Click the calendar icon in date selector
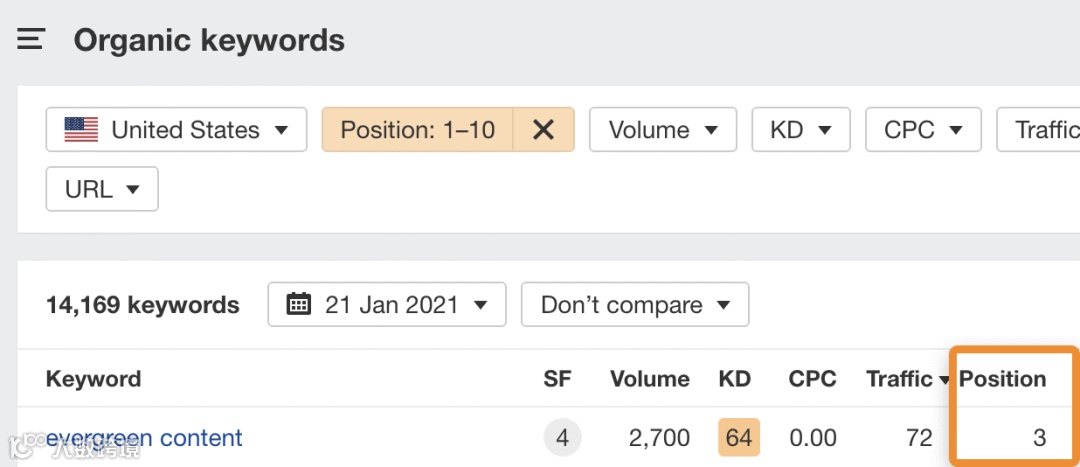The image size is (1080, 467). pos(298,304)
